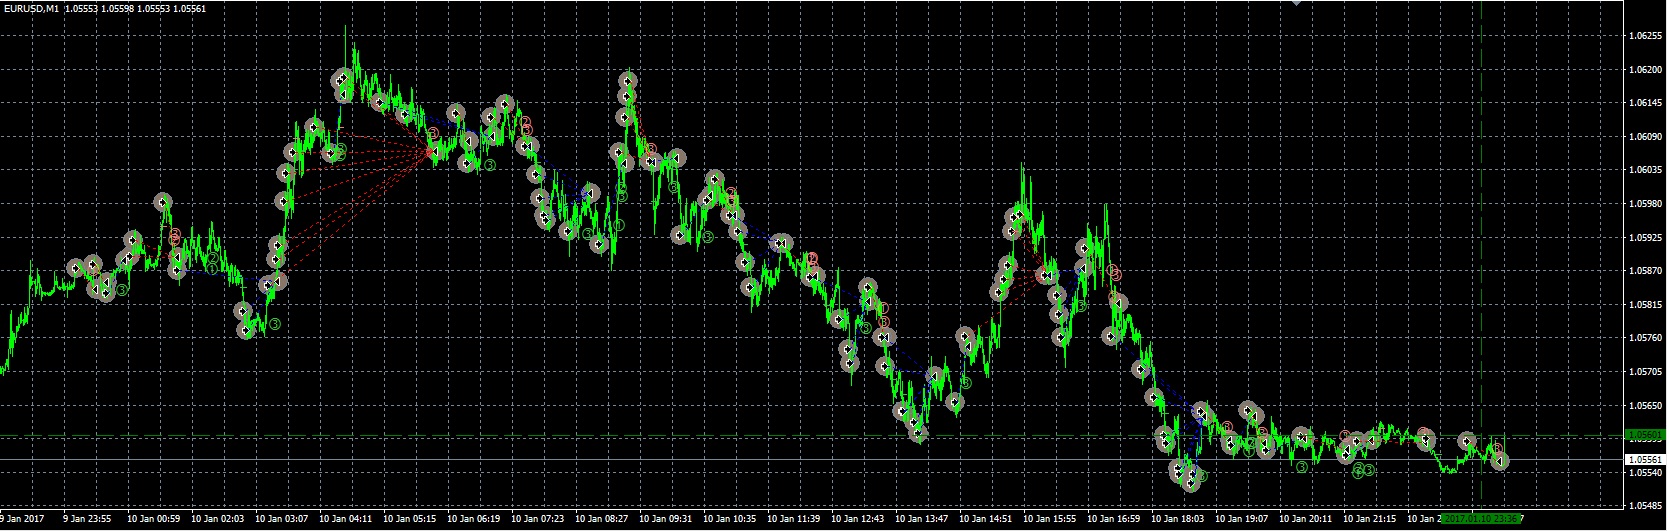The image size is (1669, 531).
Task: Click the 10 Jan 16:59 time label
Action: 1114,520
